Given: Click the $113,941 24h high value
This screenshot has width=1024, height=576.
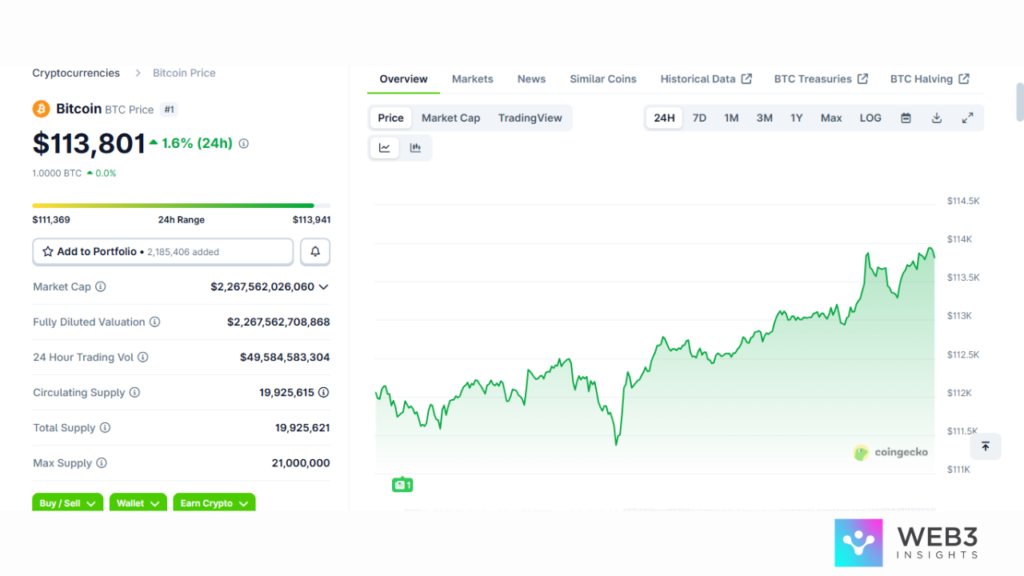Looking at the screenshot, I should [x=312, y=220].
